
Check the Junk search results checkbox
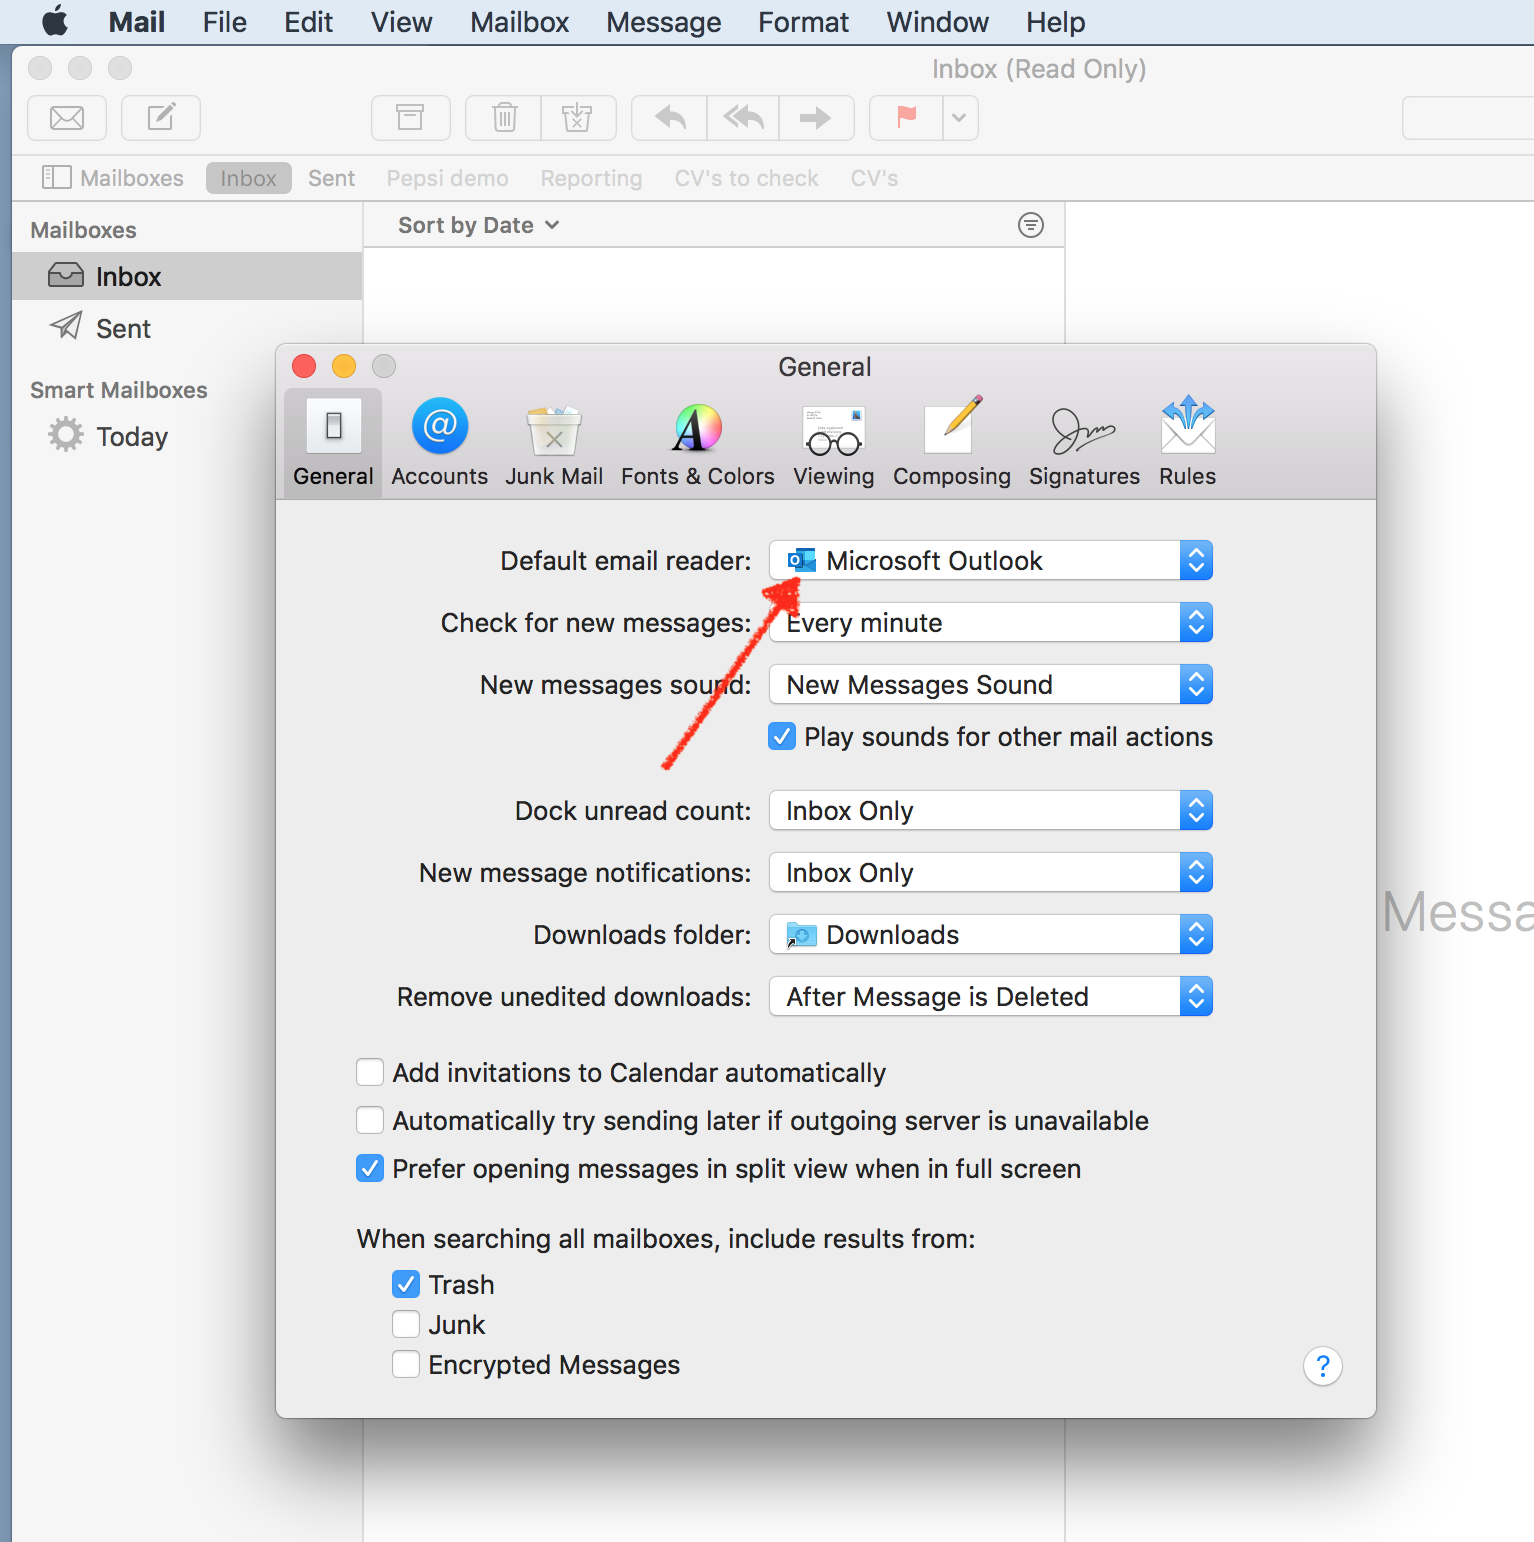tap(406, 1324)
